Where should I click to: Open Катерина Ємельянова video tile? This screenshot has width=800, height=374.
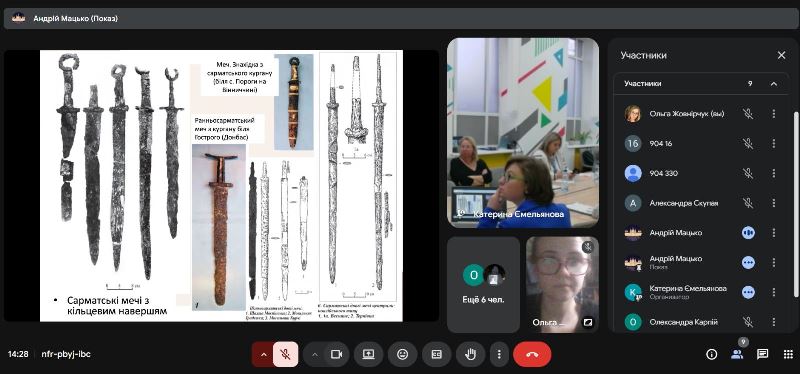[x=523, y=133]
